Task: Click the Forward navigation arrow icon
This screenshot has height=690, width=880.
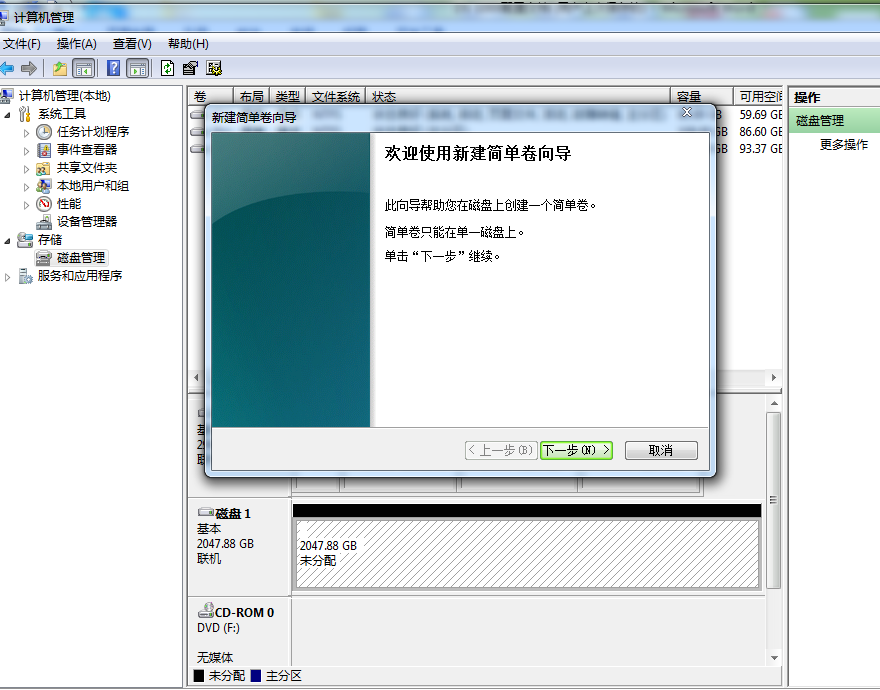Action: tap(27, 67)
